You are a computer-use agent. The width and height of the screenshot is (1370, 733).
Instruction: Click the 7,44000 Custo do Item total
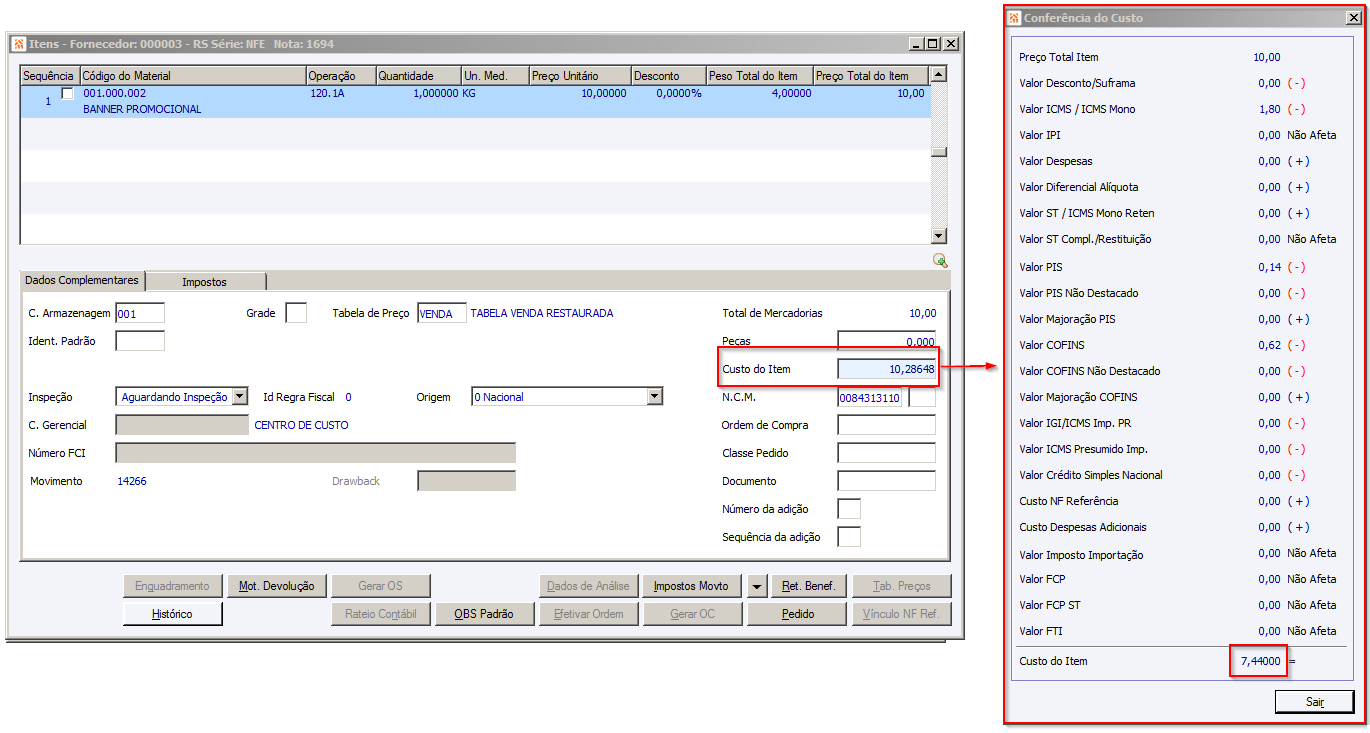[x=1258, y=661]
